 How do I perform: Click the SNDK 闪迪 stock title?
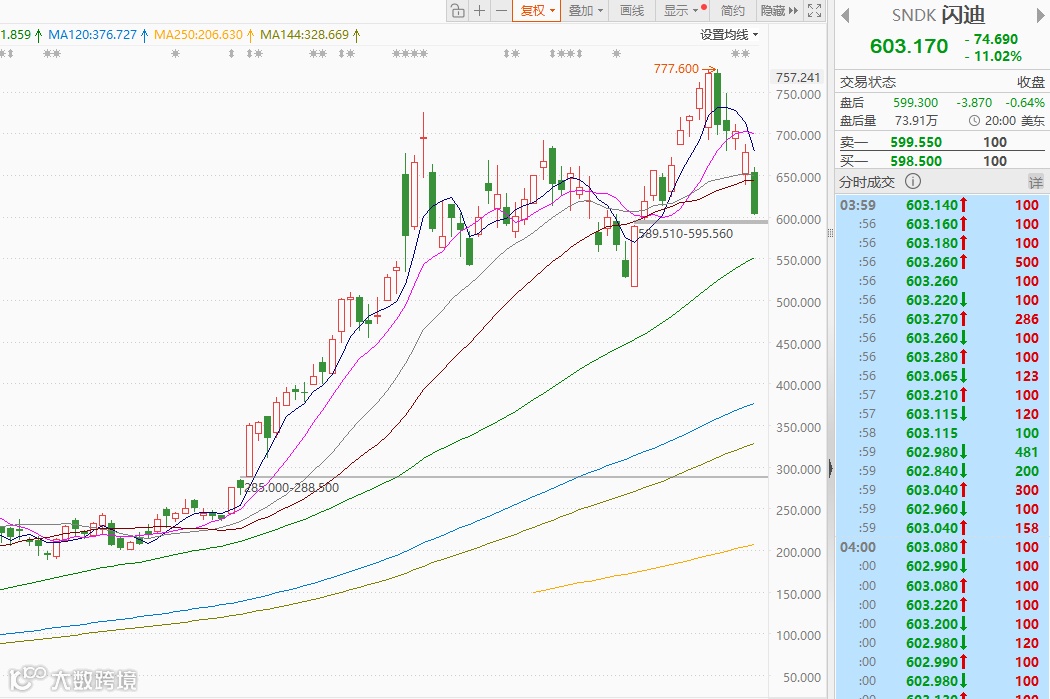[x=938, y=15]
